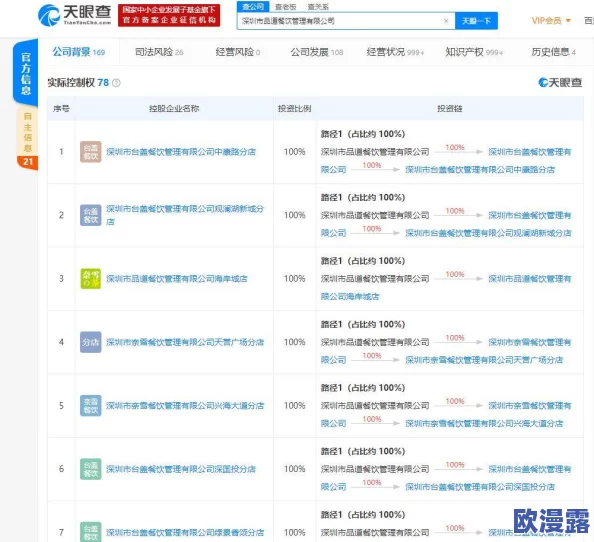Open 兴海大道分店 link at the end of row 5's chain
The image size is (594, 542).
pyautogui.click(x=484, y=423)
